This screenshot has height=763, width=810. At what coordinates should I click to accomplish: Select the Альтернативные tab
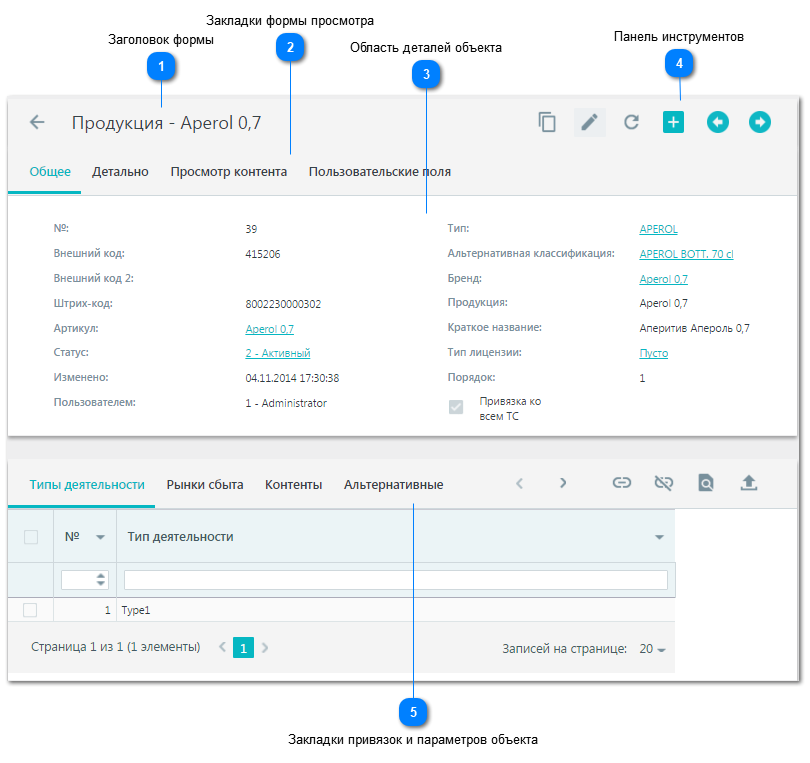(x=394, y=485)
